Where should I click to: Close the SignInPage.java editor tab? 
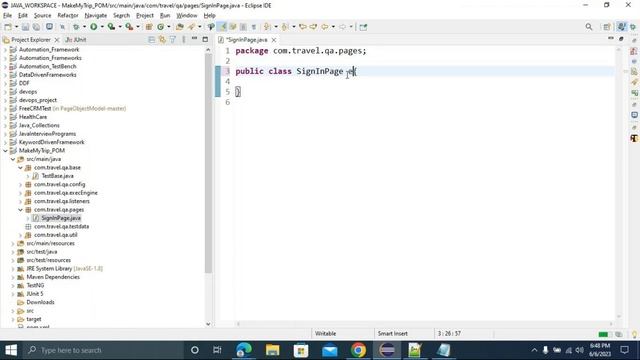274,40
